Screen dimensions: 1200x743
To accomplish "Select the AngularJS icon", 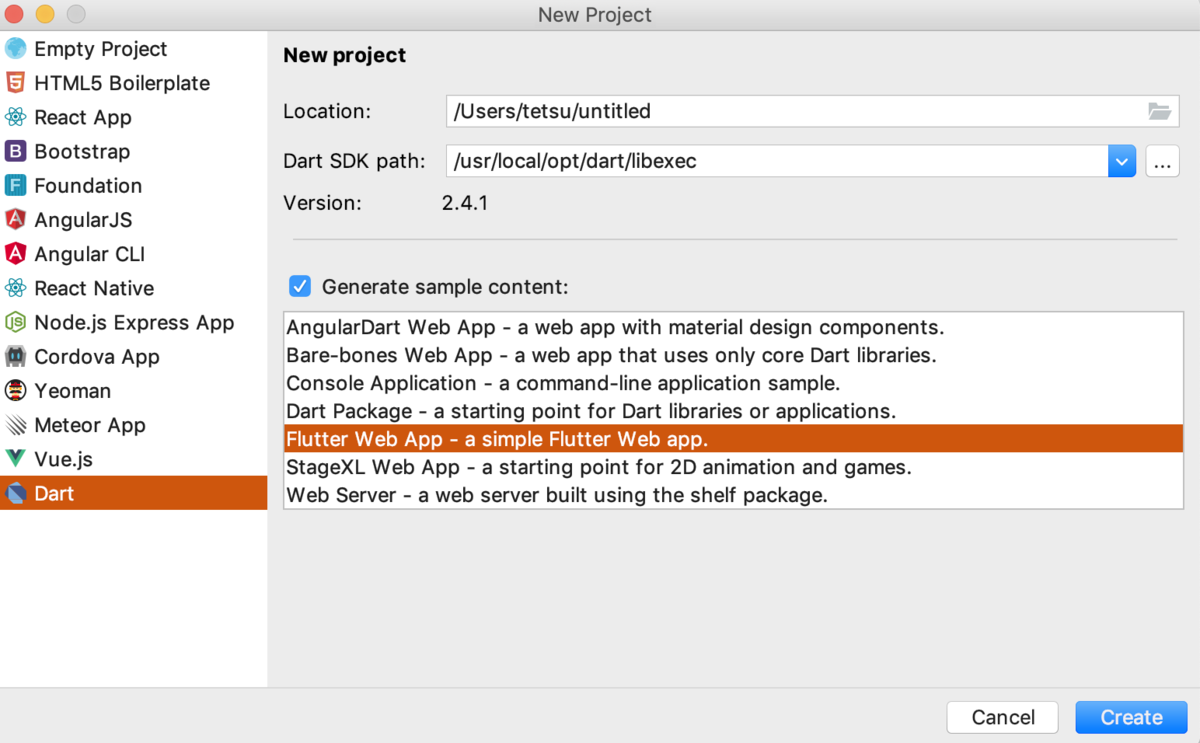I will click(15, 220).
